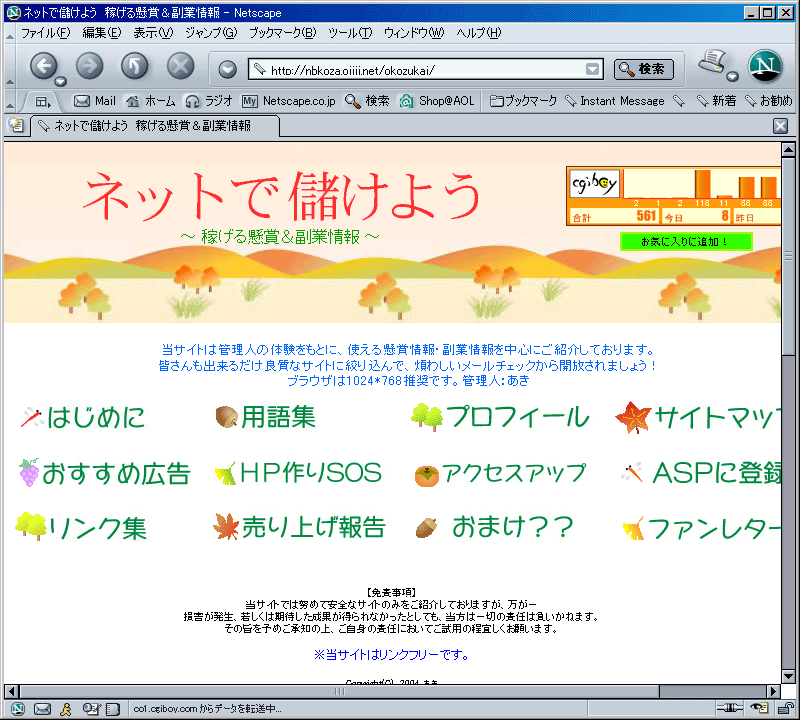
Task: Click the security lock icon in the status bar
Action: pos(785,708)
